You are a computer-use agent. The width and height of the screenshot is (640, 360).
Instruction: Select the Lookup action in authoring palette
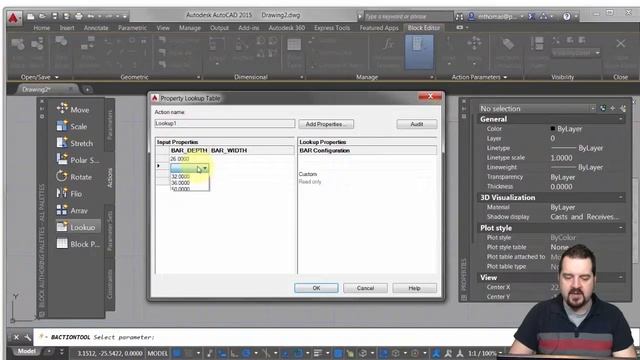click(x=77, y=227)
